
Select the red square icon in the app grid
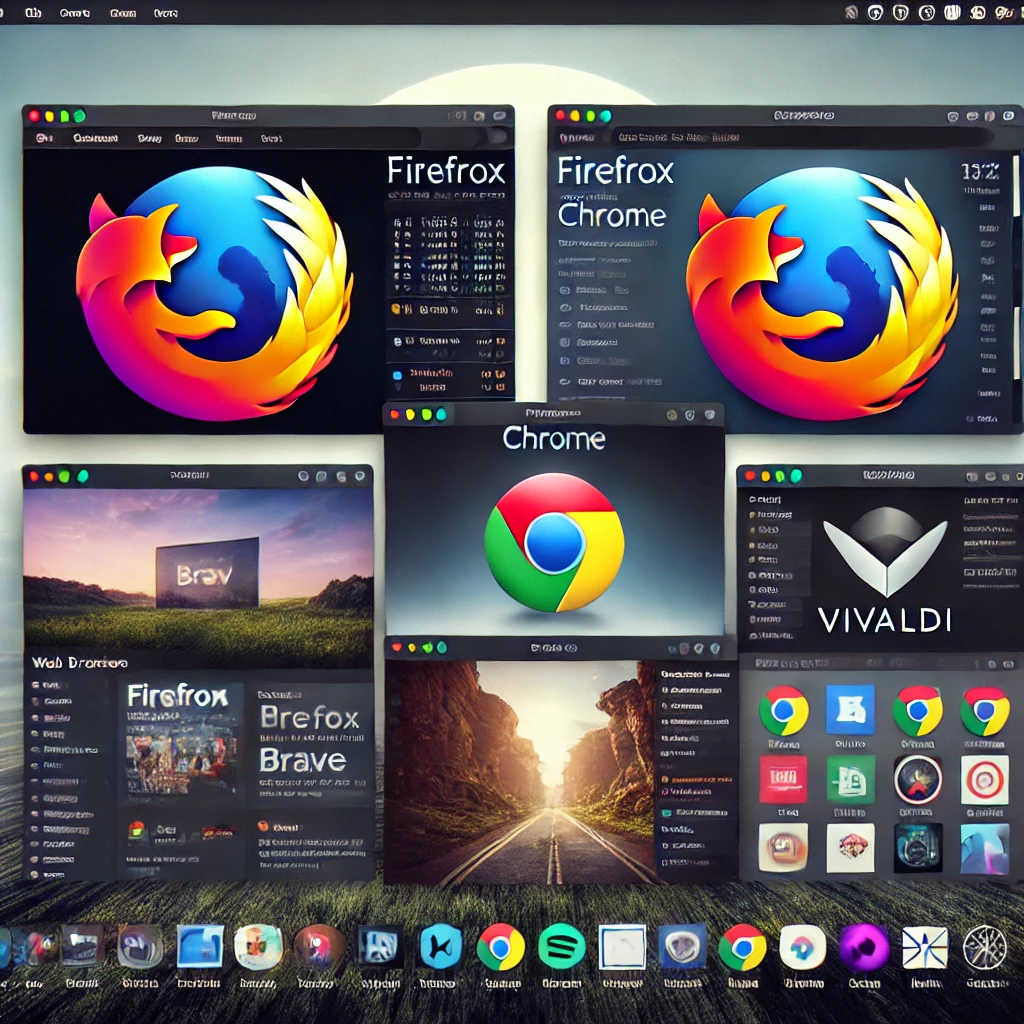(783, 779)
